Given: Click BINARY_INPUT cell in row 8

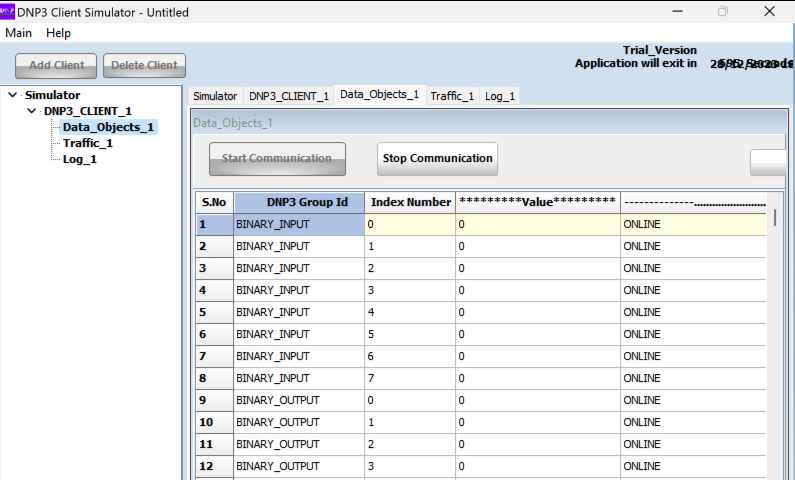Looking at the screenshot, I should (x=299, y=379).
